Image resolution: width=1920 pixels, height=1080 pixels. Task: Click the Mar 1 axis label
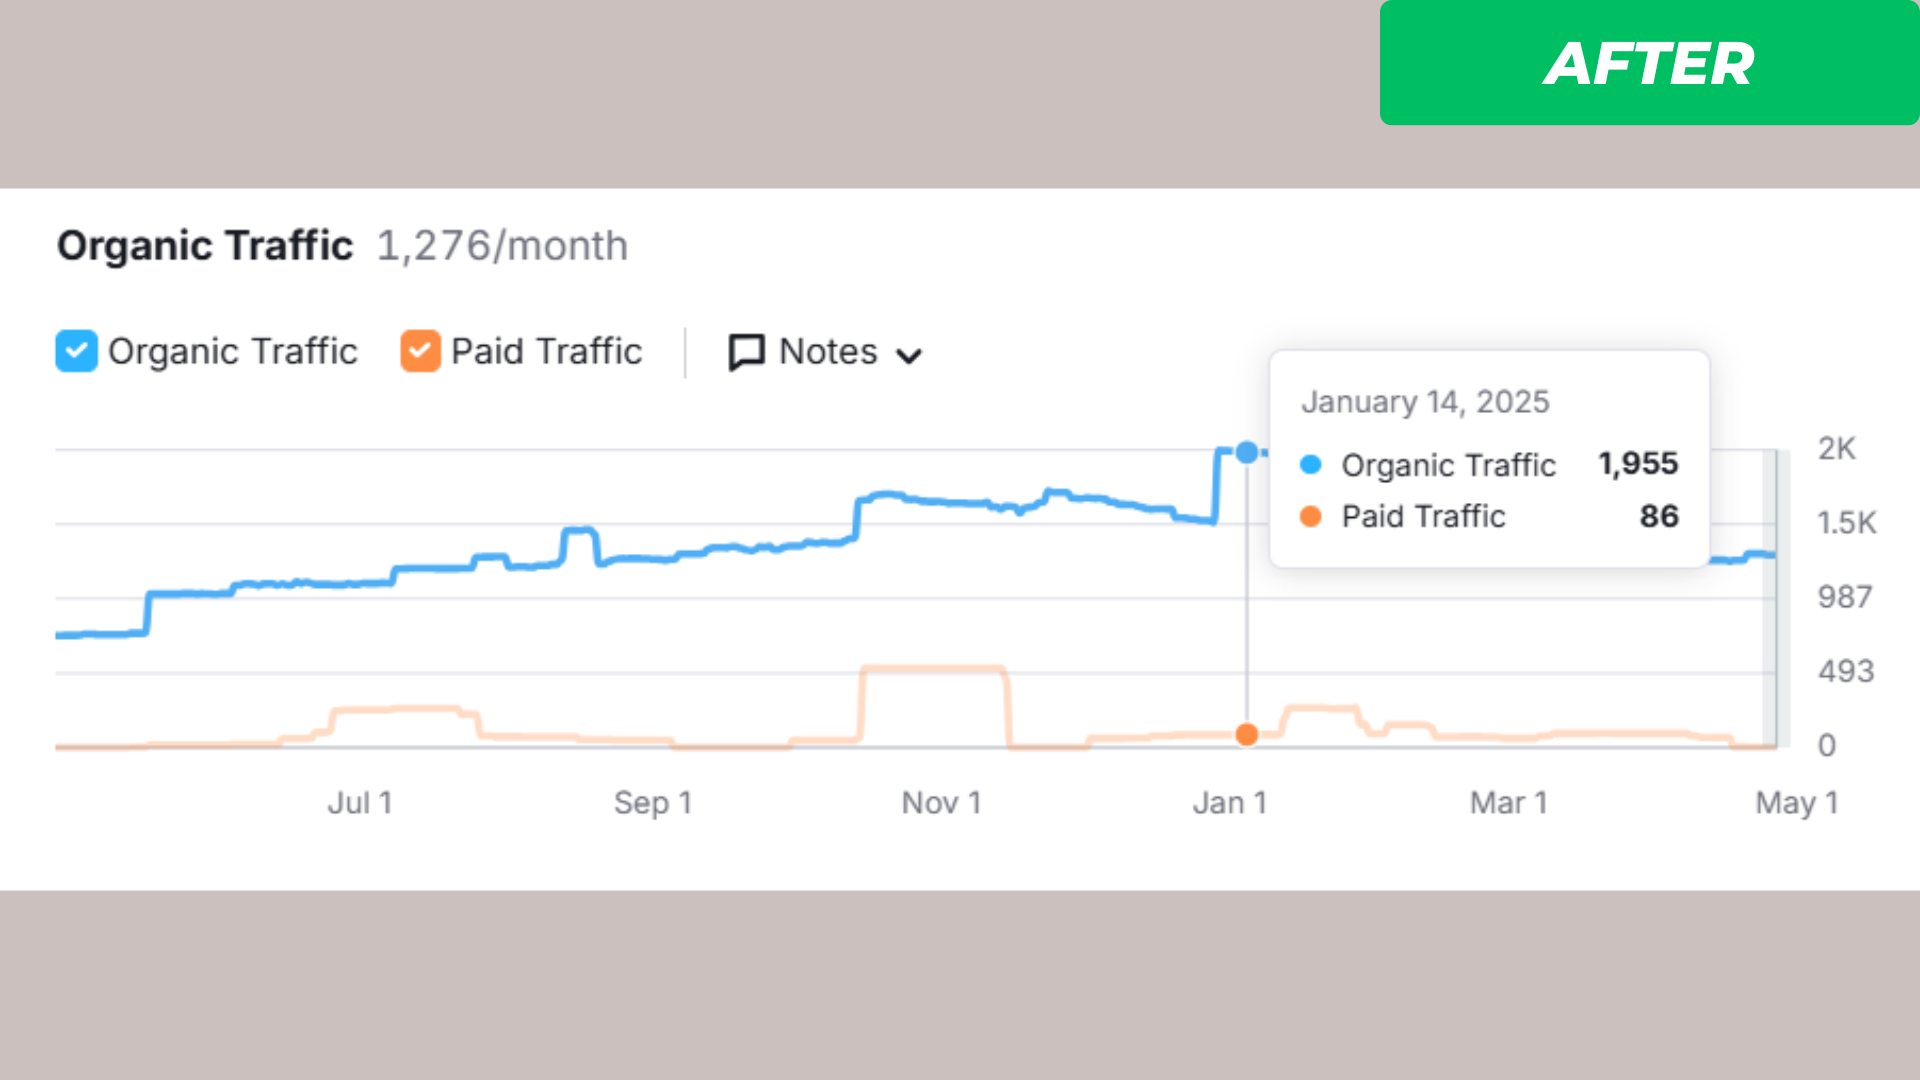(x=1508, y=803)
